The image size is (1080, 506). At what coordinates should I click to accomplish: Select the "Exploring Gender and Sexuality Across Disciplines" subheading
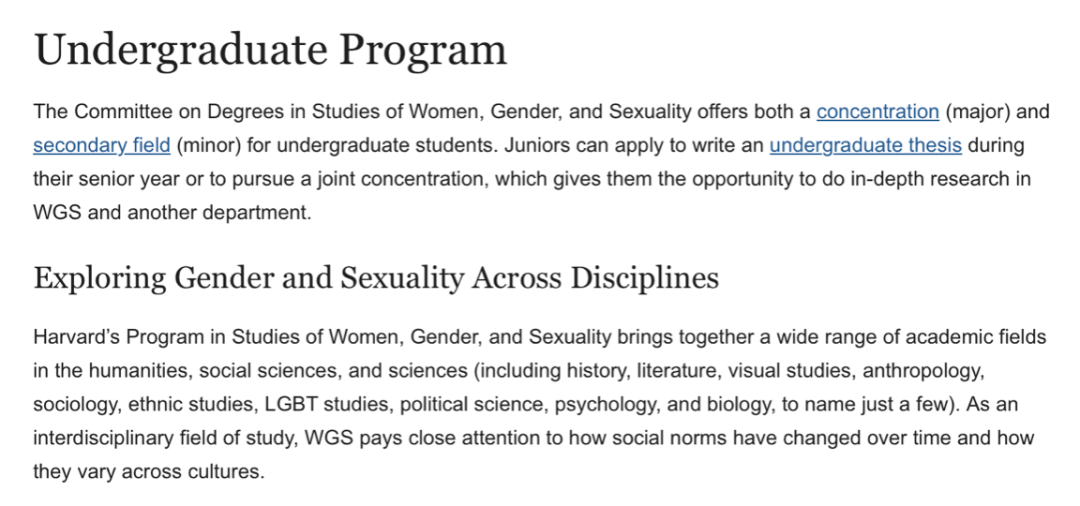coord(376,277)
